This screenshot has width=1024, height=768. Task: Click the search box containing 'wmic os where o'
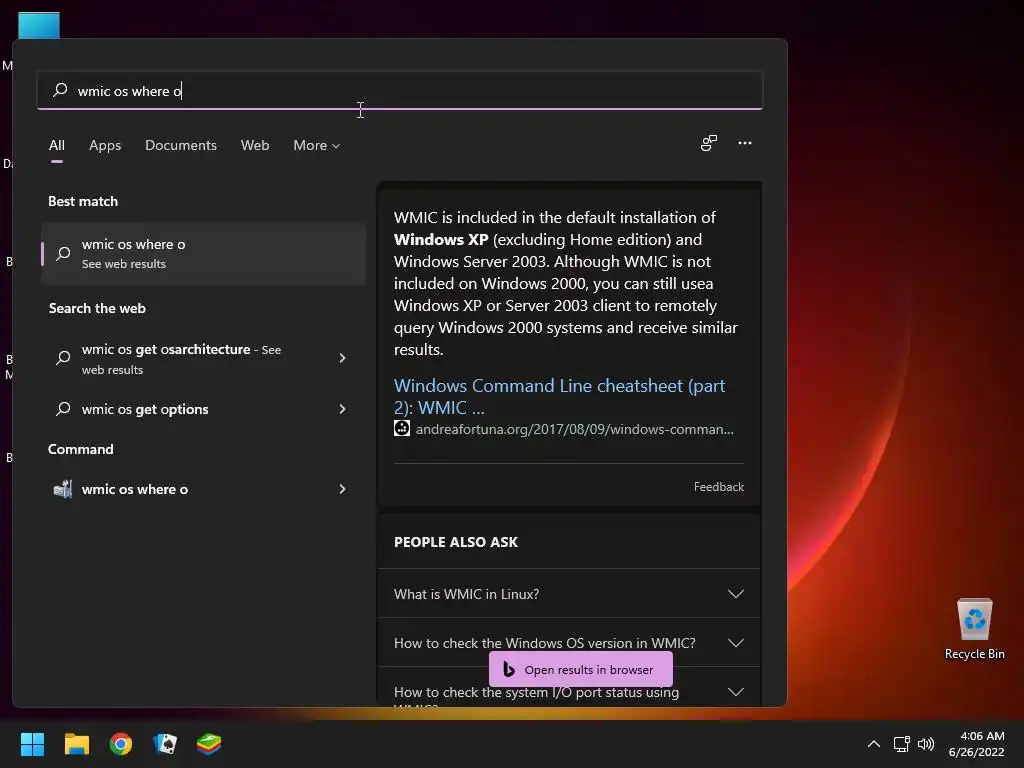coord(400,90)
